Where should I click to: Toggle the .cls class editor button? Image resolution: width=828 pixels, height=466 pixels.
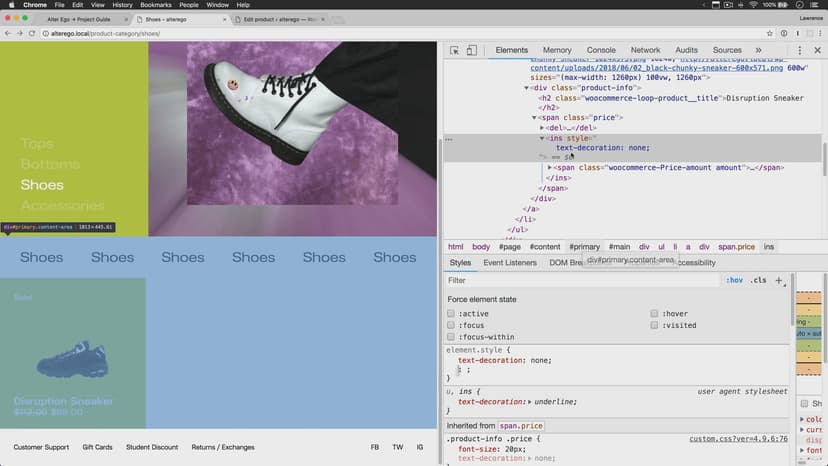pyautogui.click(x=759, y=281)
